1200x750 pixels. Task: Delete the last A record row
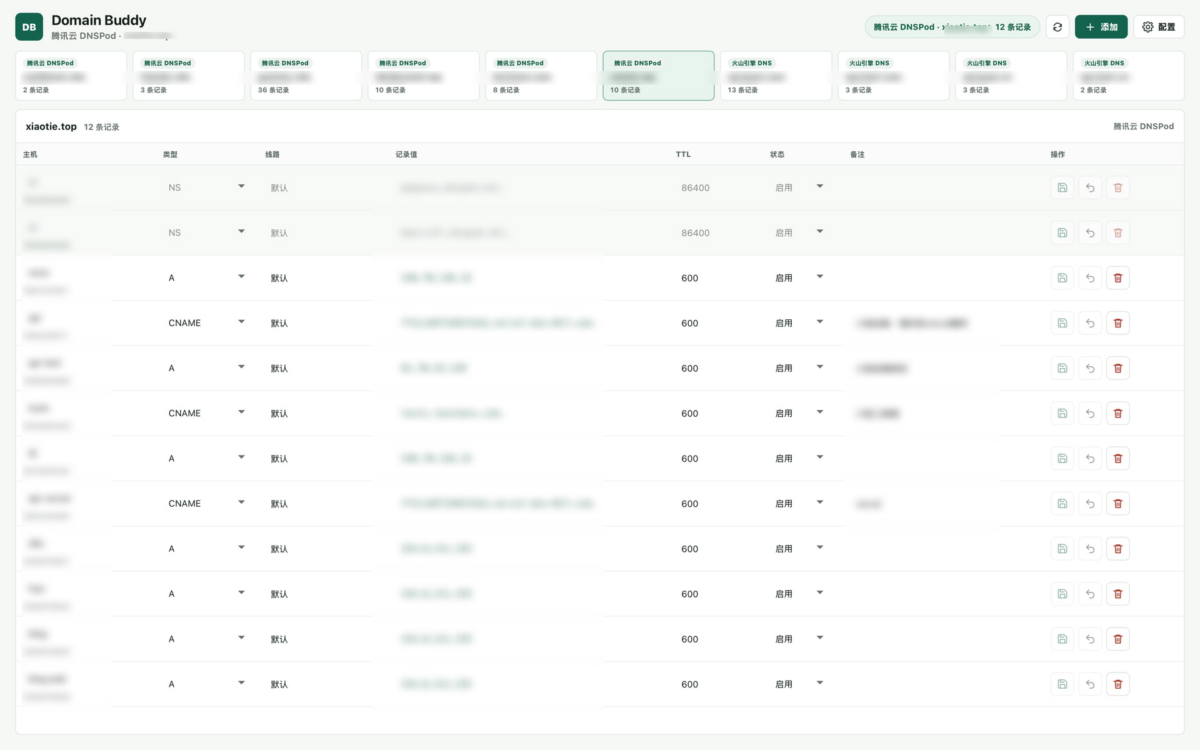1118,685
